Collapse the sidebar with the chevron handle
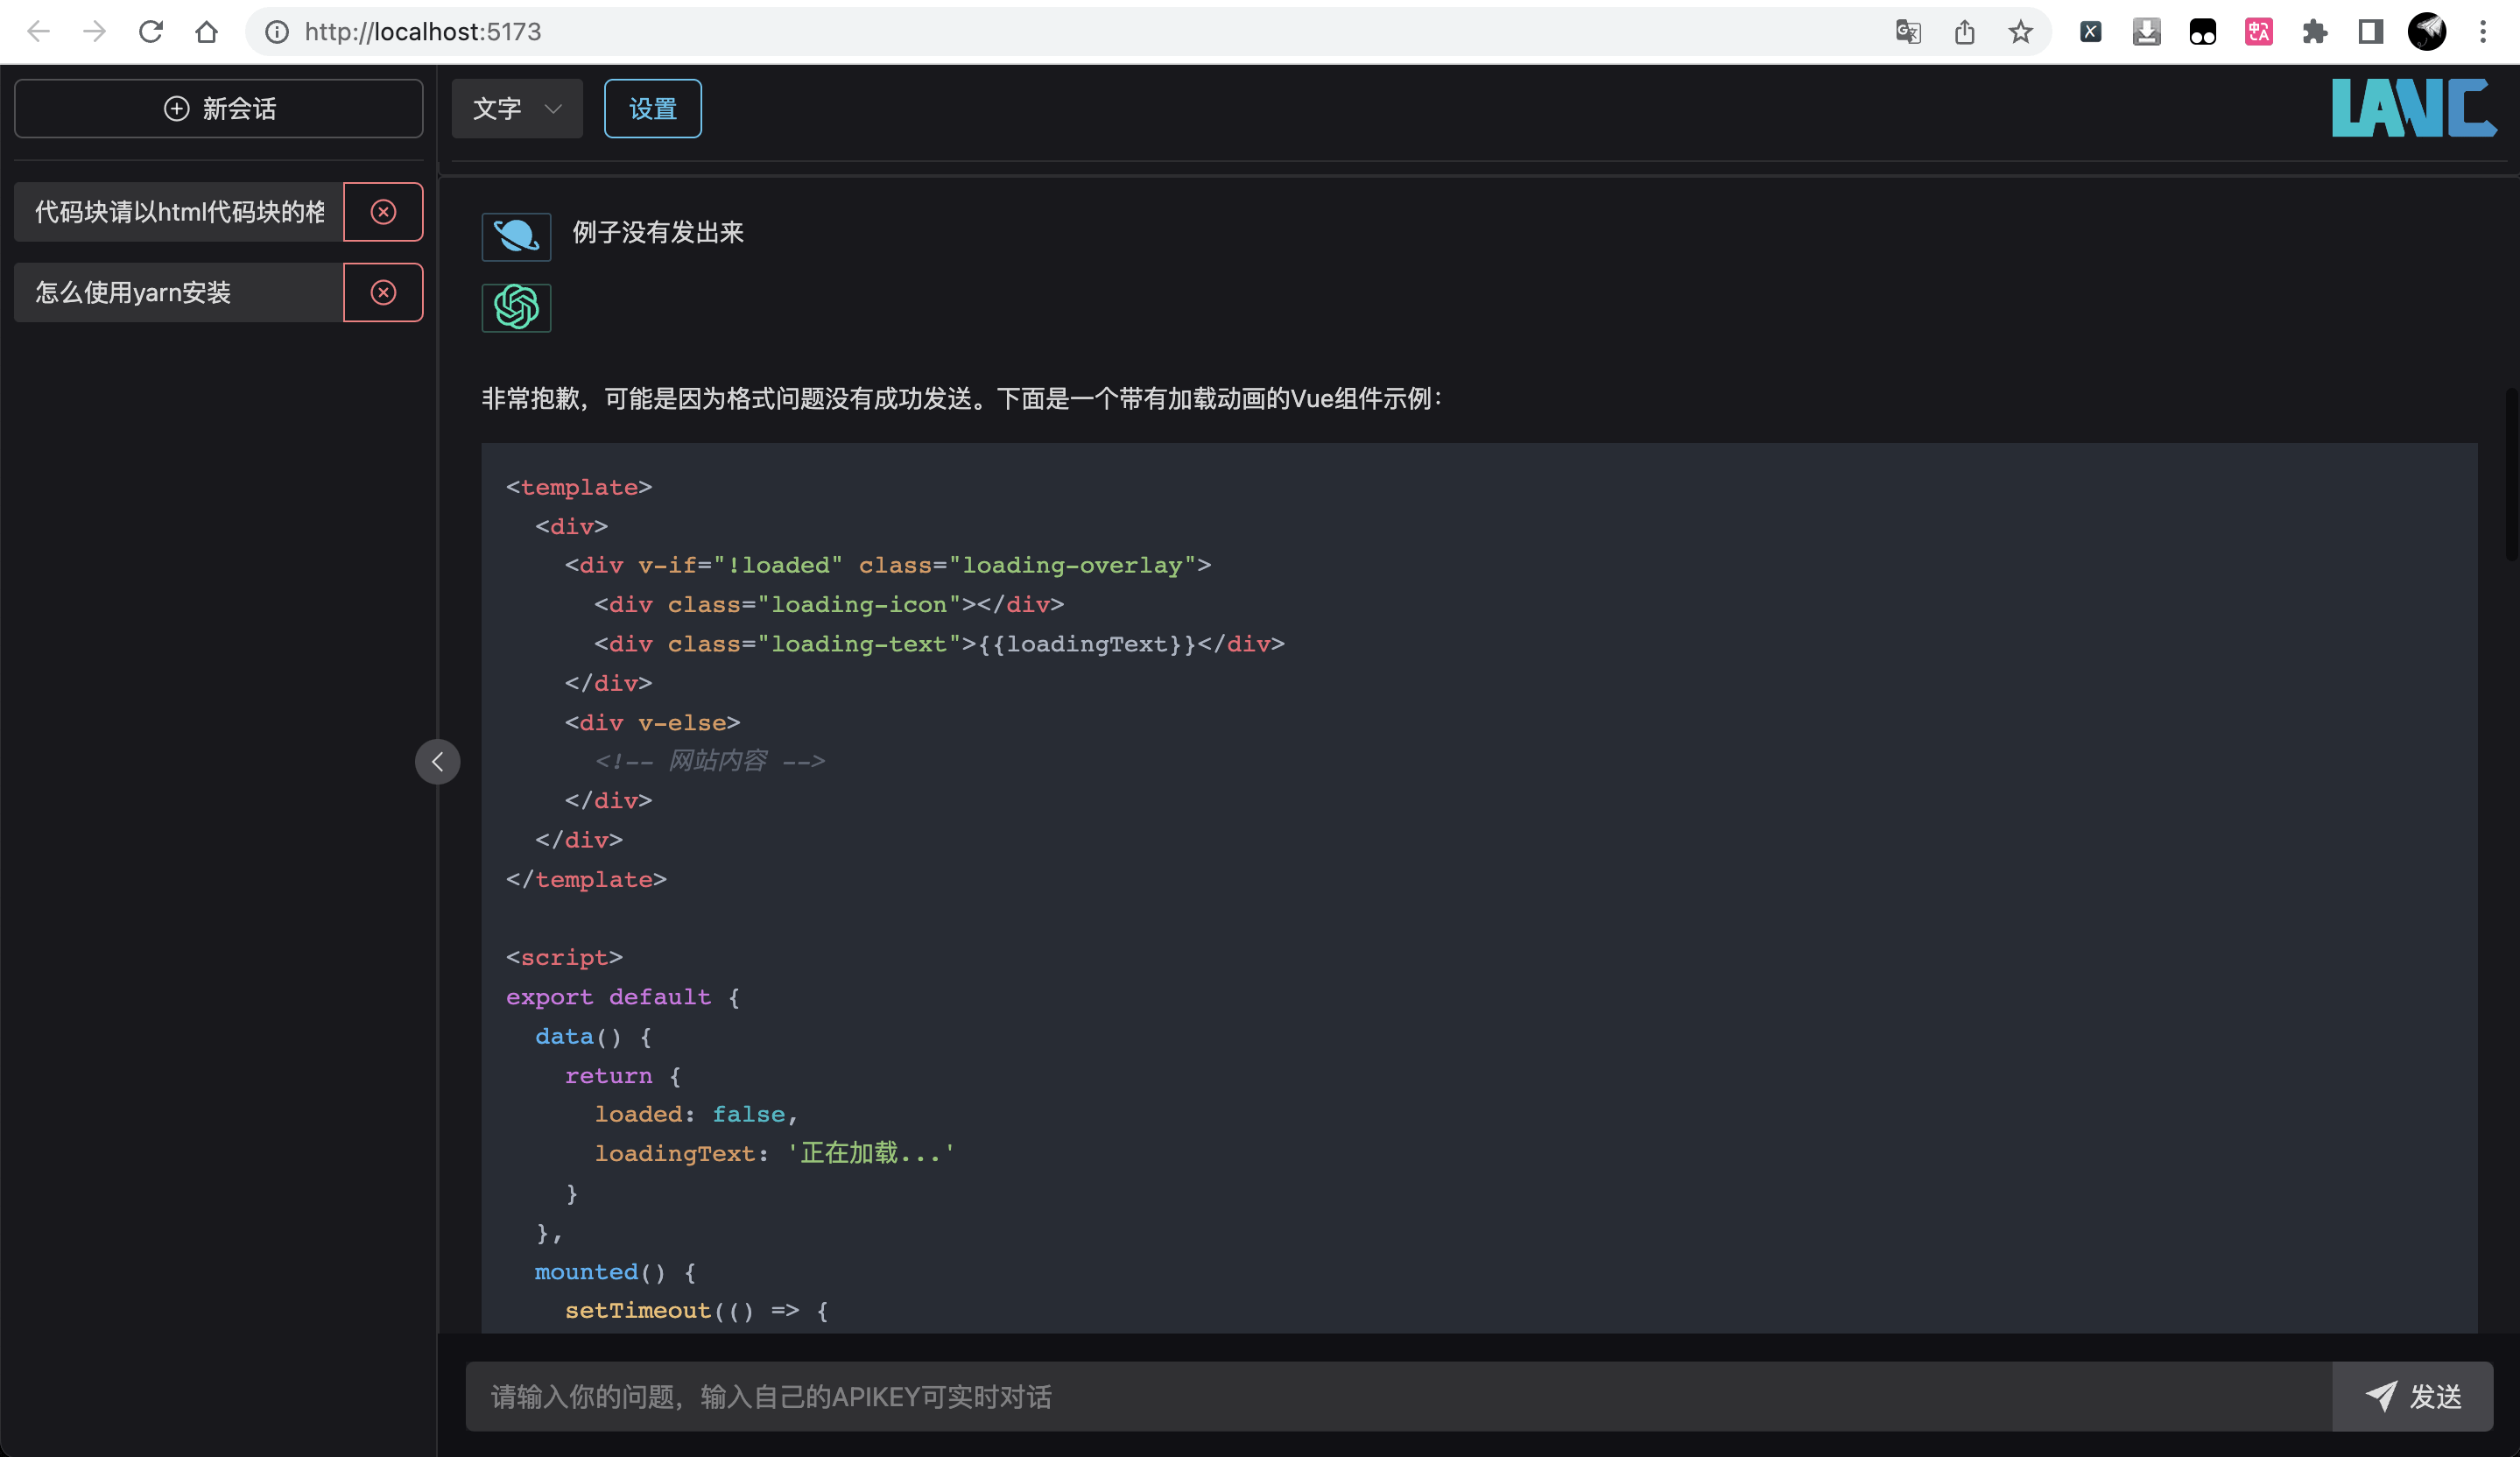The image size is (2520, 1457). pyautogui.click(x=437, y=762)
